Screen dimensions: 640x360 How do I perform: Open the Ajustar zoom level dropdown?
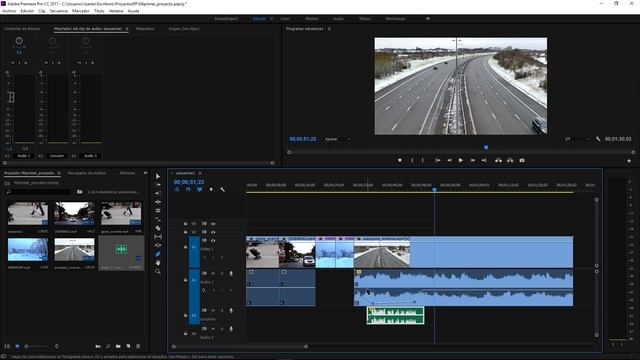tap(338, 139)
